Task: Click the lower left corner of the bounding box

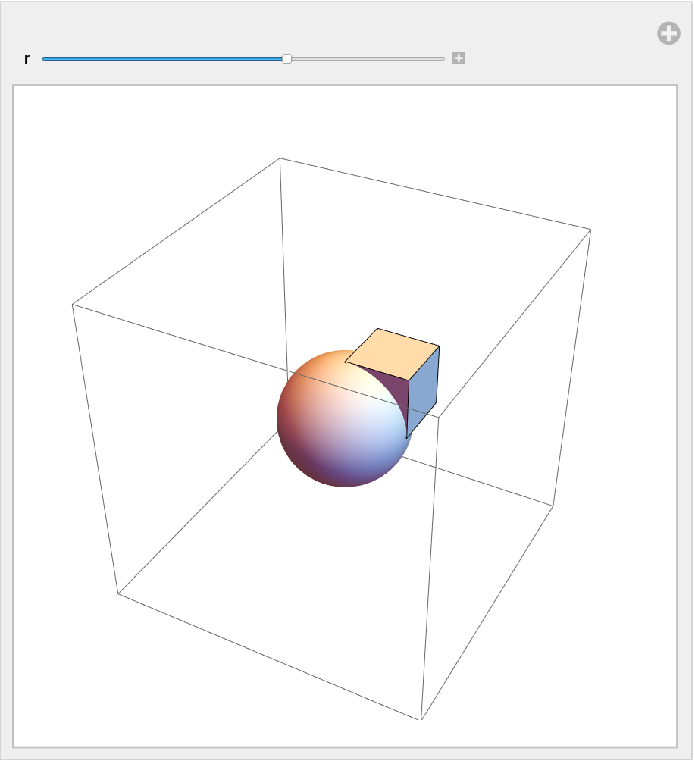Action: click(118, 594)
